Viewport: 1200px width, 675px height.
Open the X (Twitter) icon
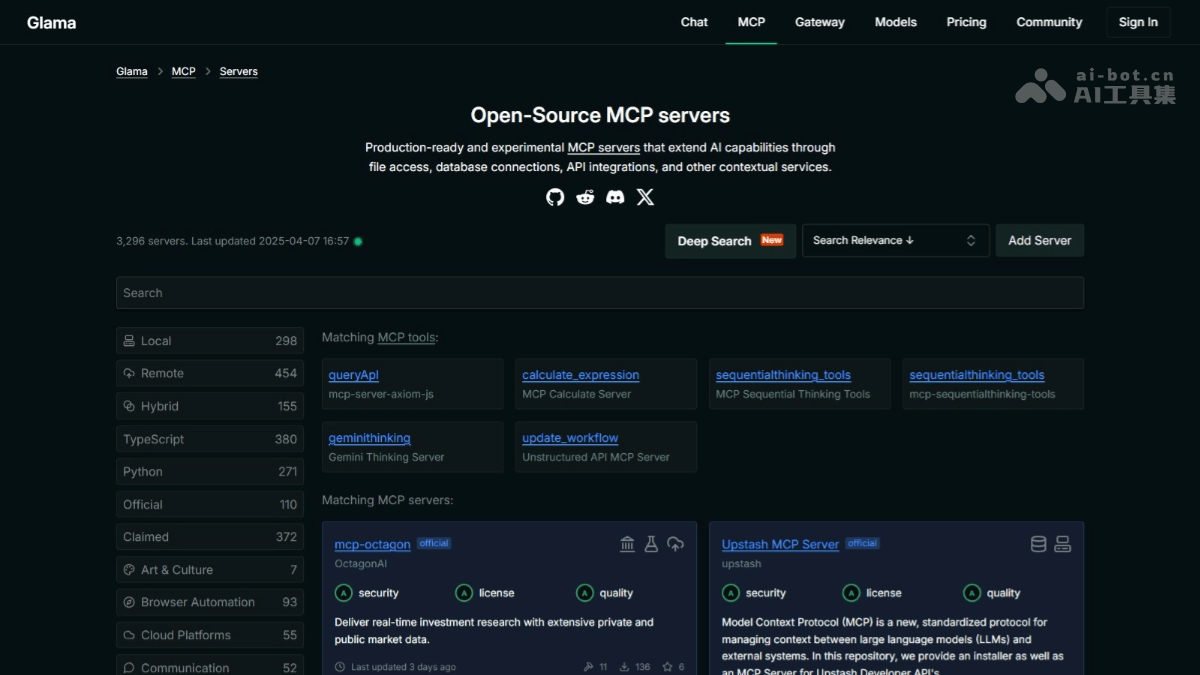(645, 197)
